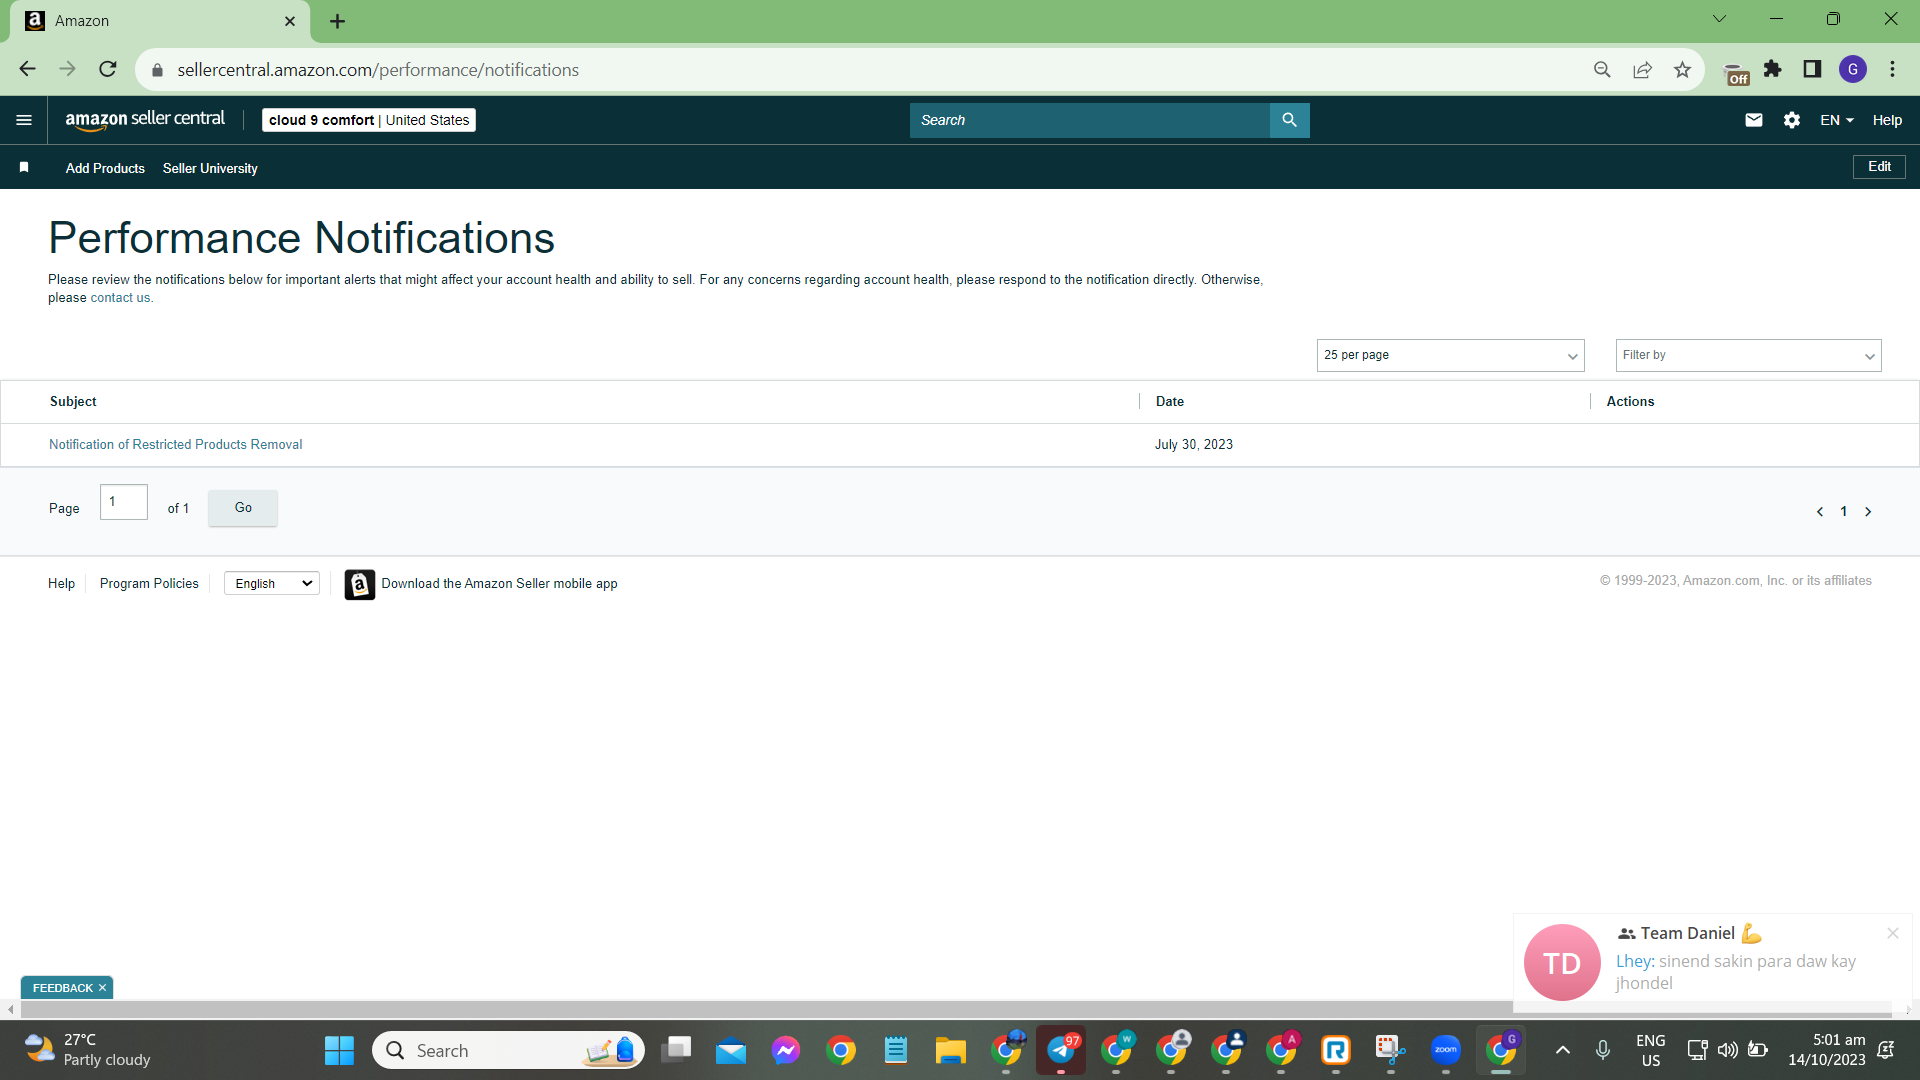Click the ENG US input language indicator
The height and width of the screenshot is (1080, 1920).
click(x=1651, y=1050)
